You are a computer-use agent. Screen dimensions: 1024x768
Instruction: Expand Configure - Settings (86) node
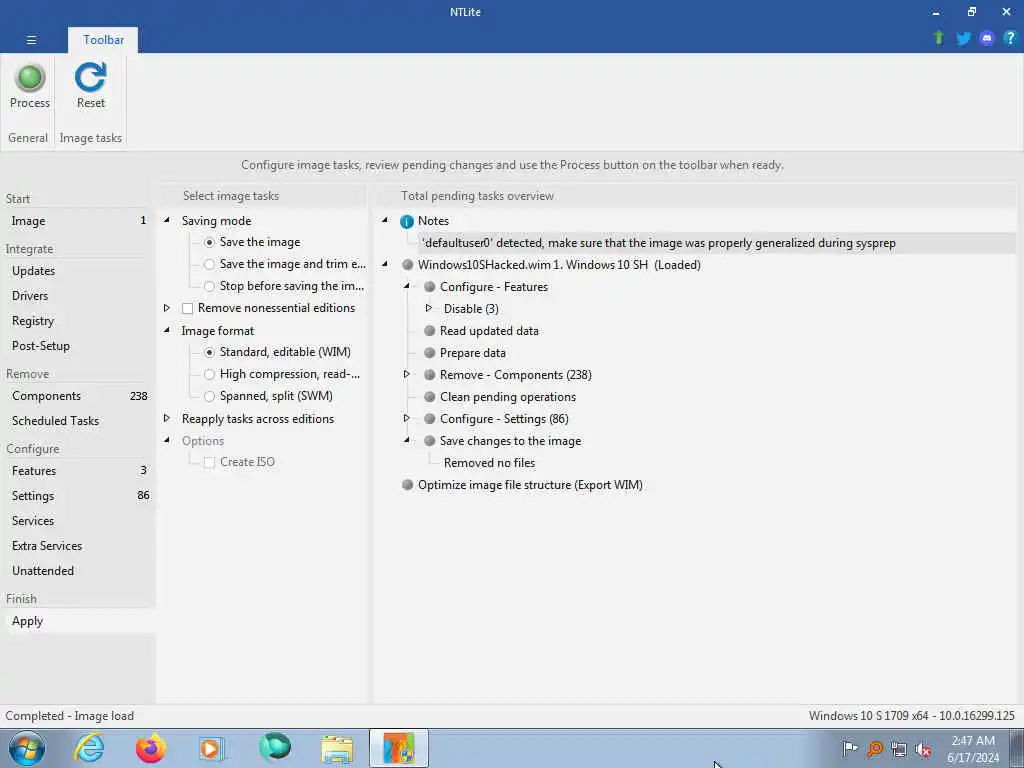pyautogui.click(x=406, y=418)
